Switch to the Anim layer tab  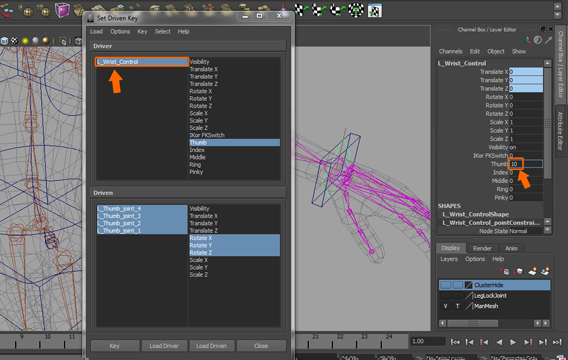click(511, 248)
